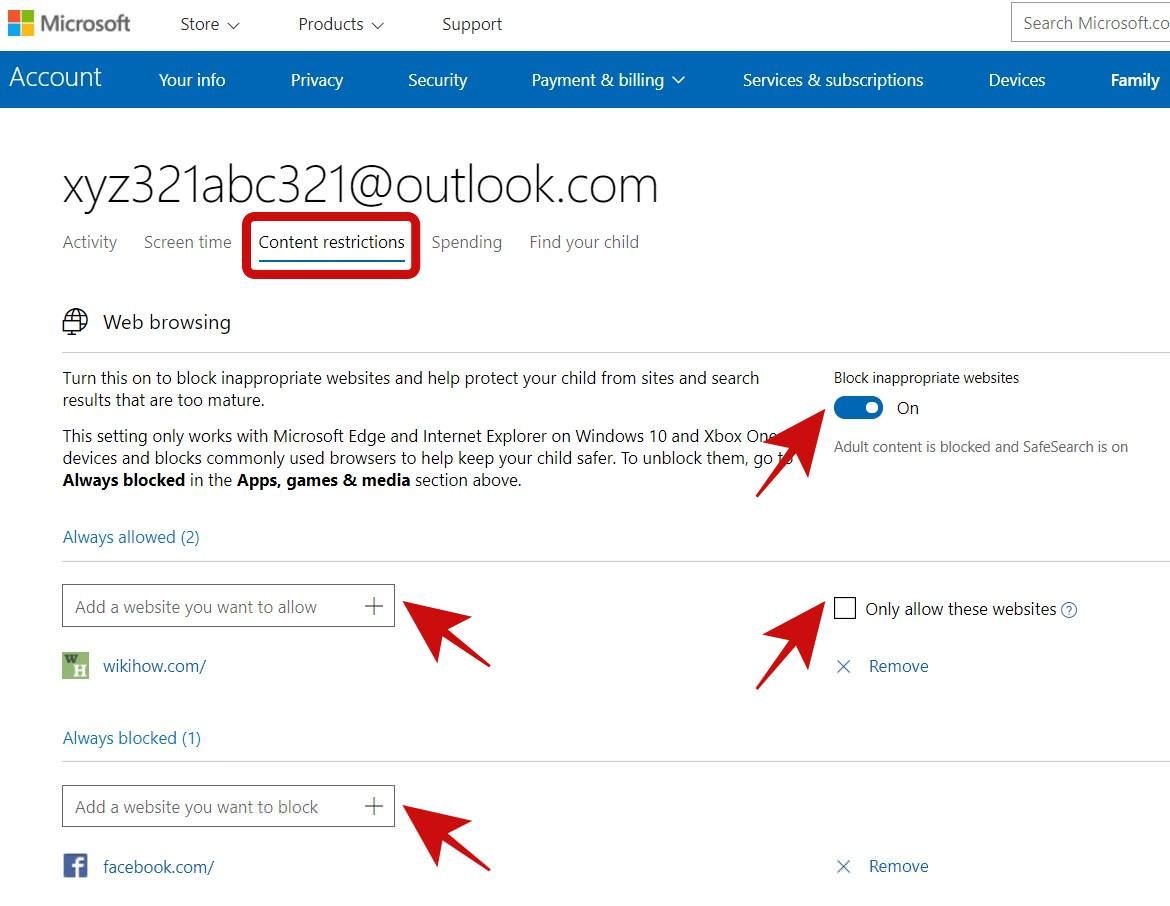Open the Find your child tab
Viewport: 1170px width, 906px height.
584,242
